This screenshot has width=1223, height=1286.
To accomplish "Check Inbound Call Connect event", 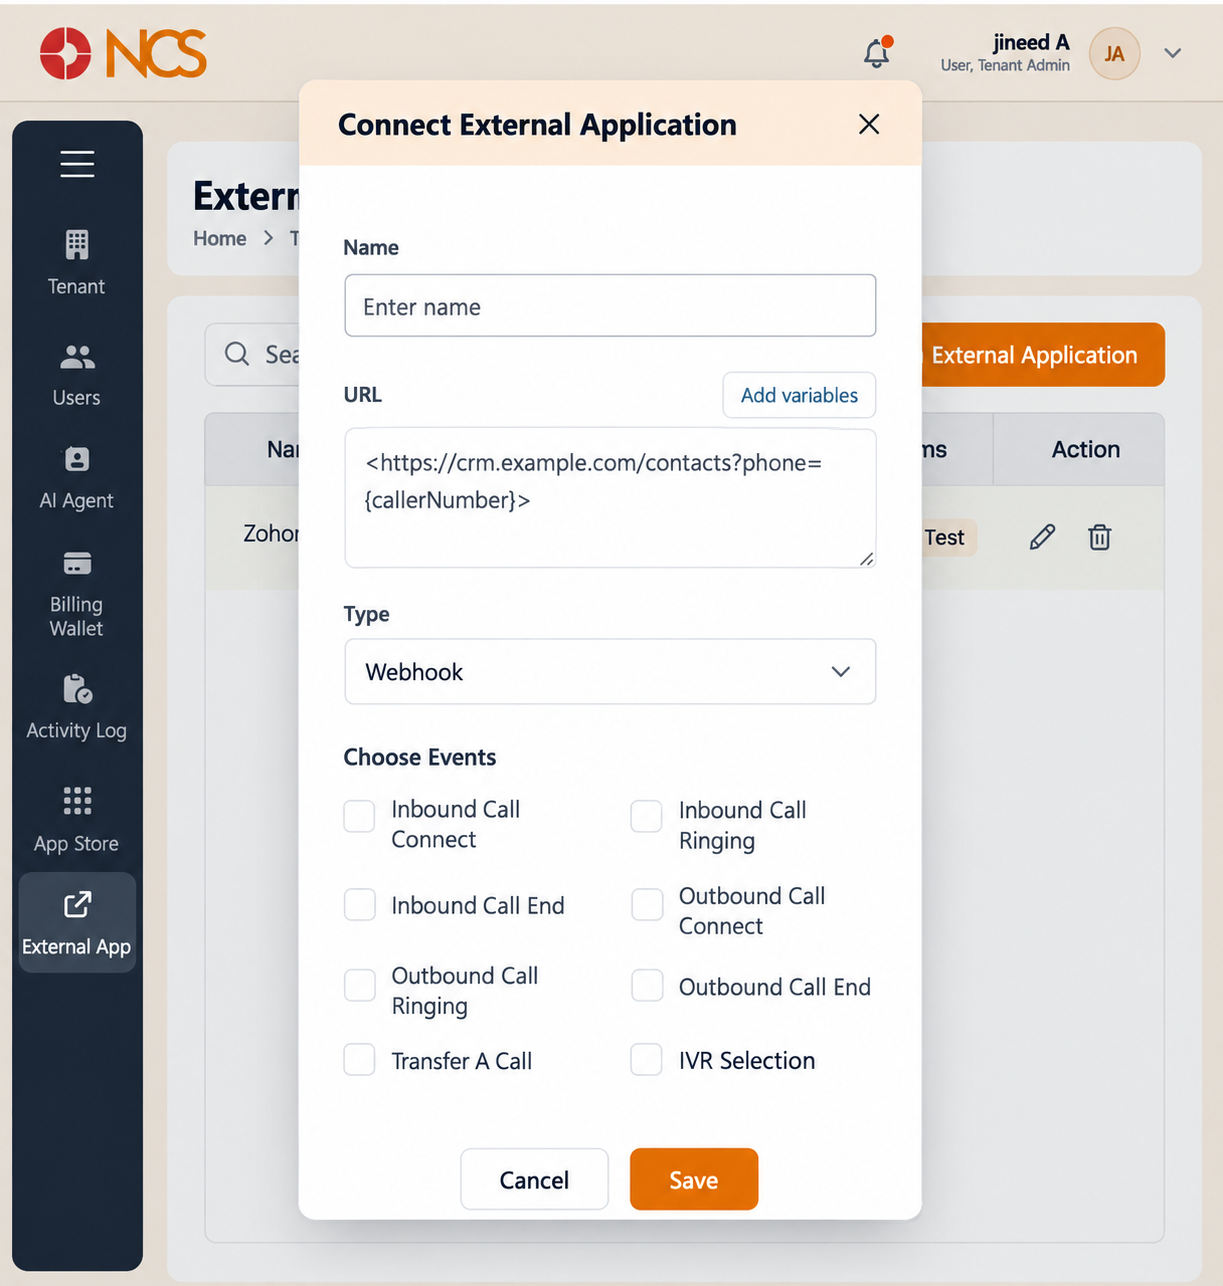I will pyautogui.click(x=359, y=816).
